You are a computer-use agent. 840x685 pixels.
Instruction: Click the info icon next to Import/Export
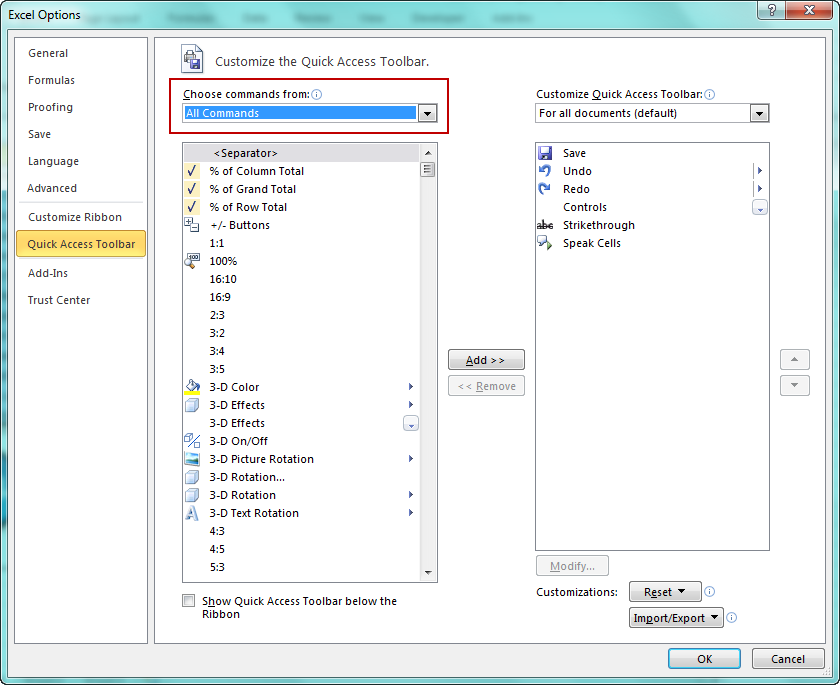(x=731, y=618)
